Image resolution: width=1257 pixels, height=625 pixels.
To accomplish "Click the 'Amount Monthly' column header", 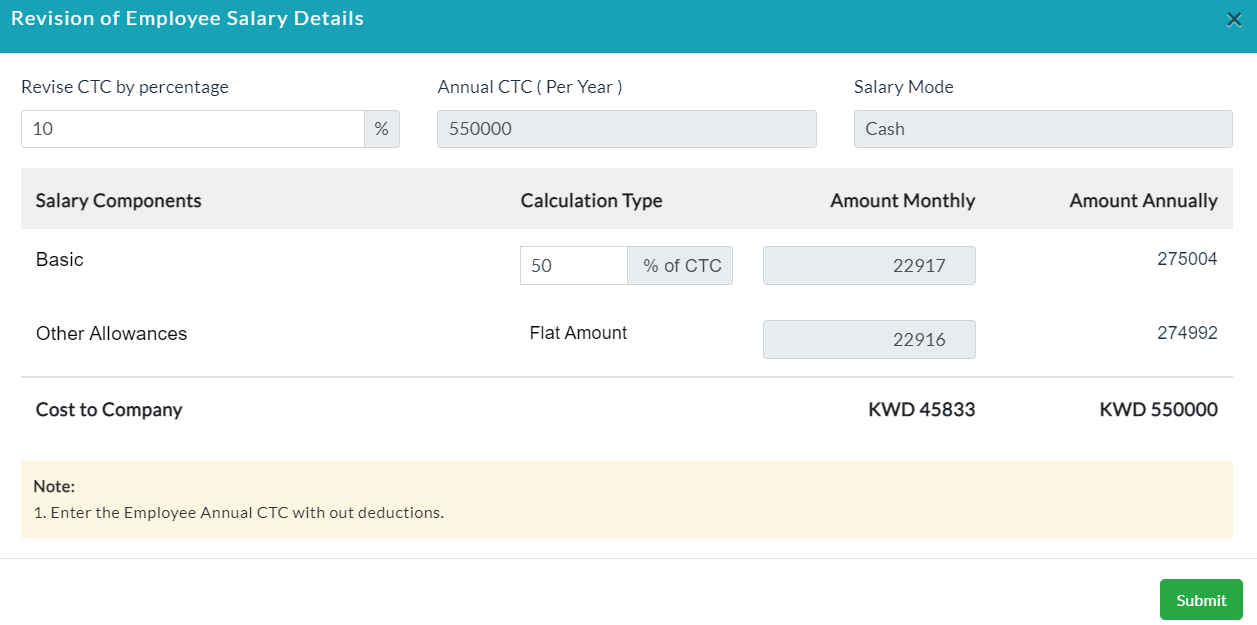I will tap(902, 201).
